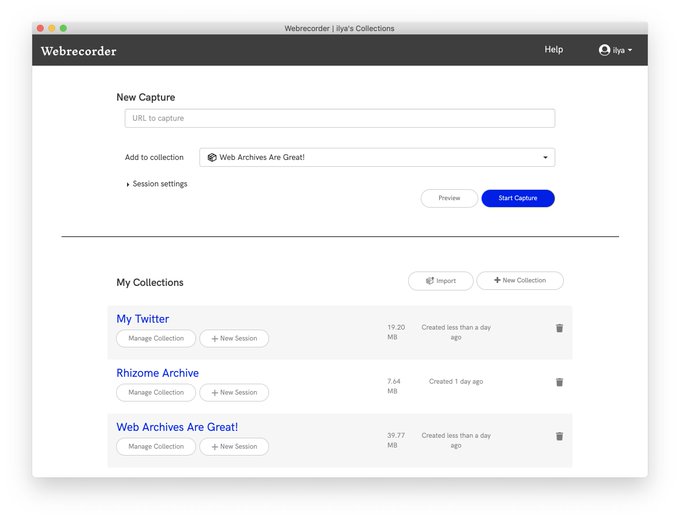680x520 pixels.
Task: Click the Preview button
Action: (449, 198)
